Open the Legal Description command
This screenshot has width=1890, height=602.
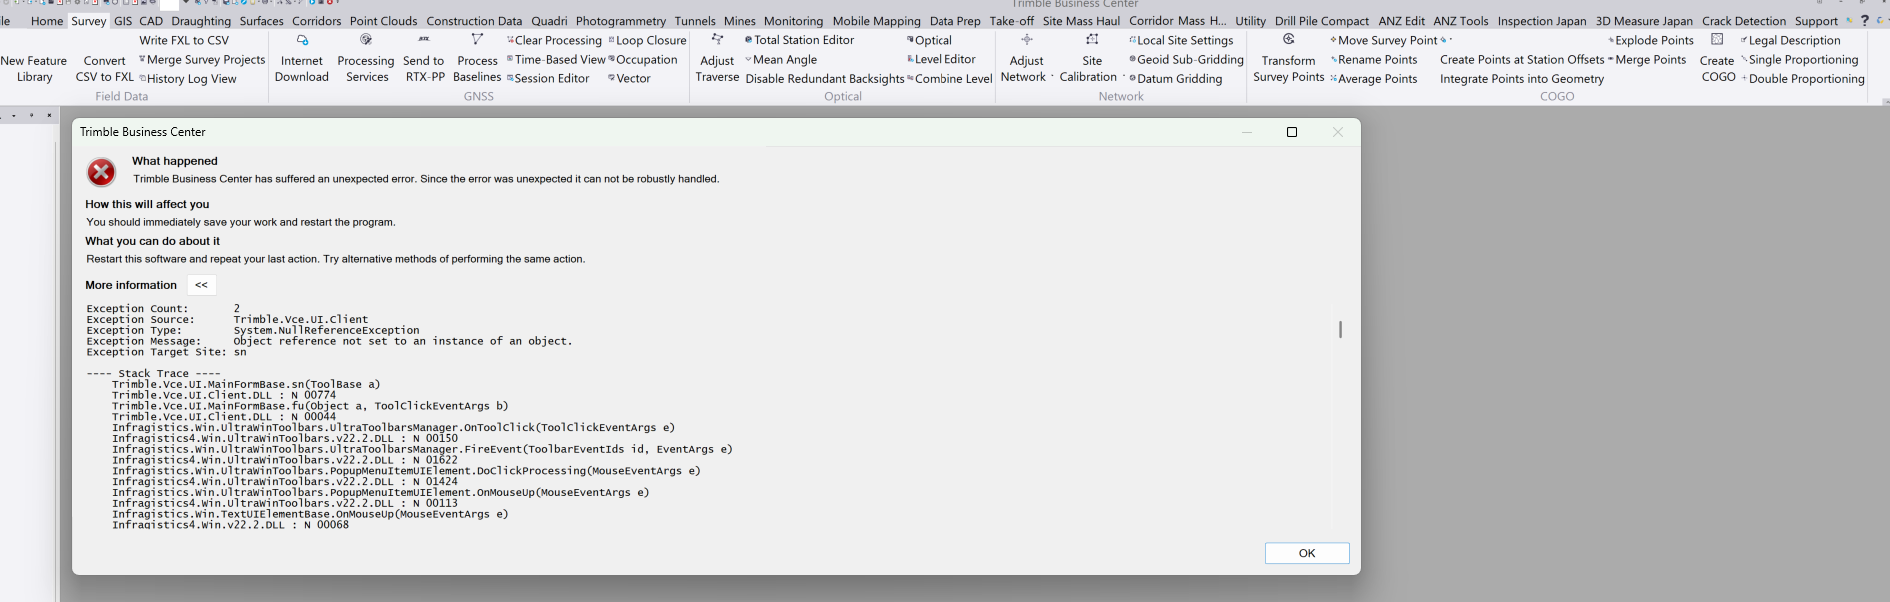point(1791,41)
